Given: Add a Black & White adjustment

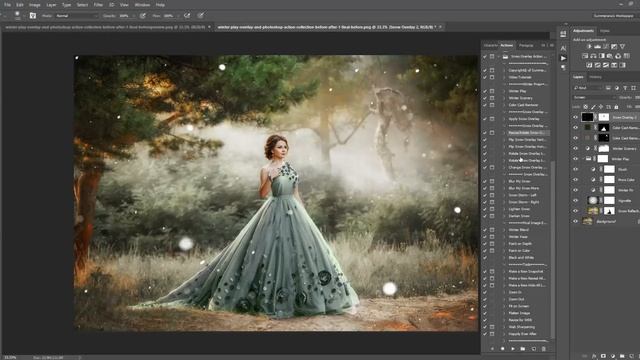Looking at the screenshot, I should click(x=602, y=56).
